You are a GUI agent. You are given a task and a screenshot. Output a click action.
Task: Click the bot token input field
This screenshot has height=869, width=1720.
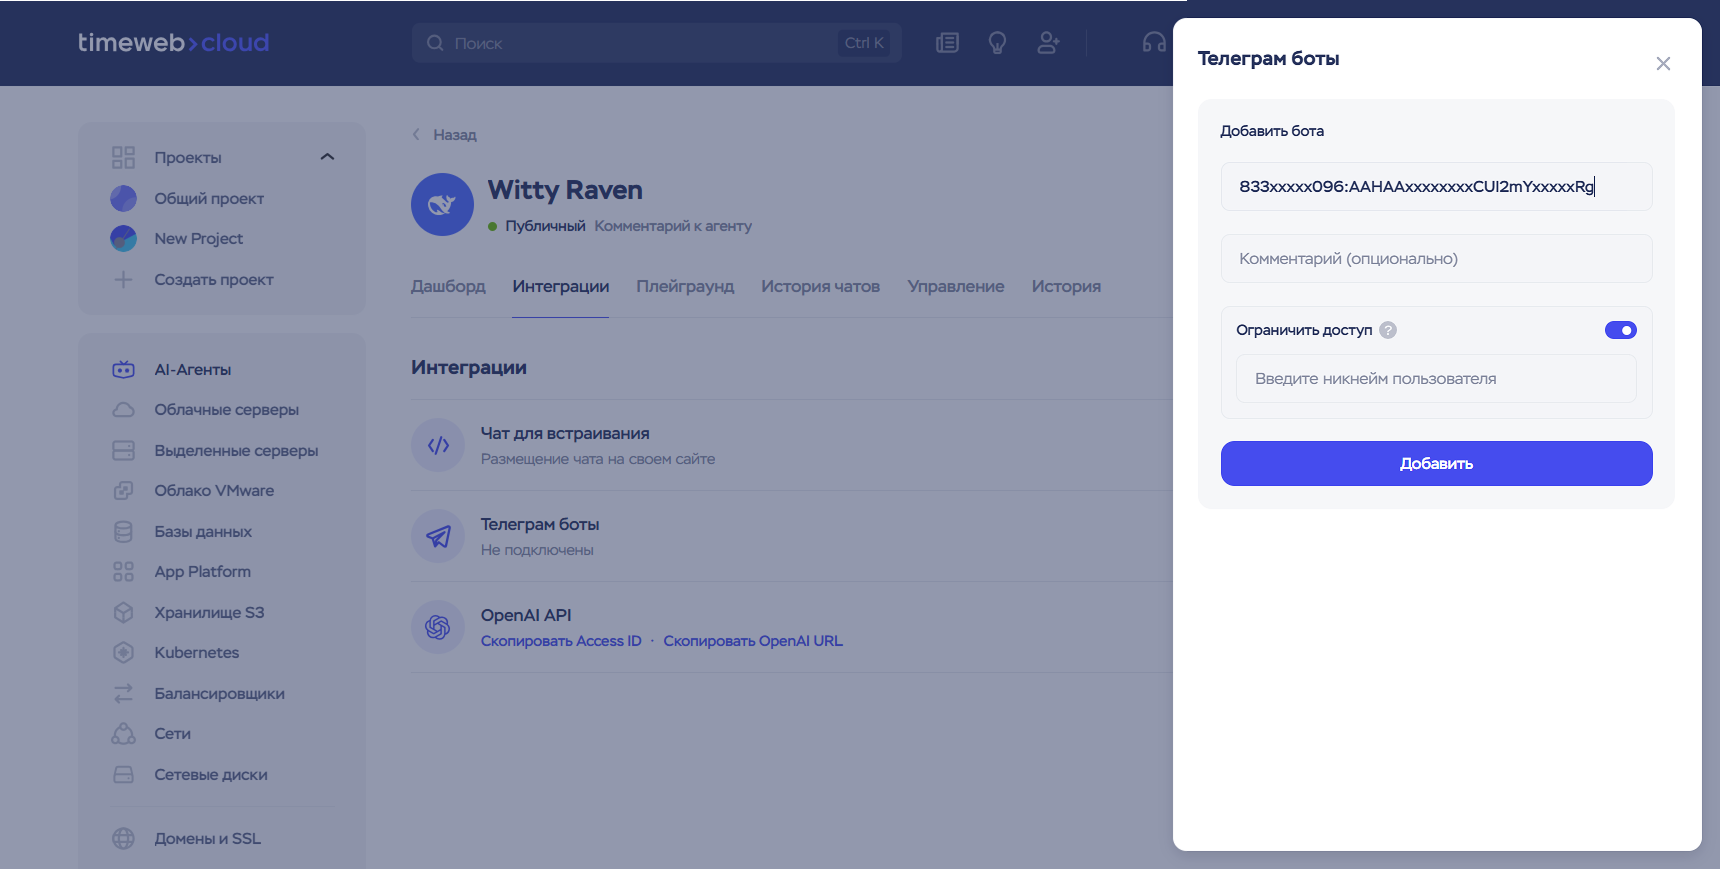coord(1436,187)
